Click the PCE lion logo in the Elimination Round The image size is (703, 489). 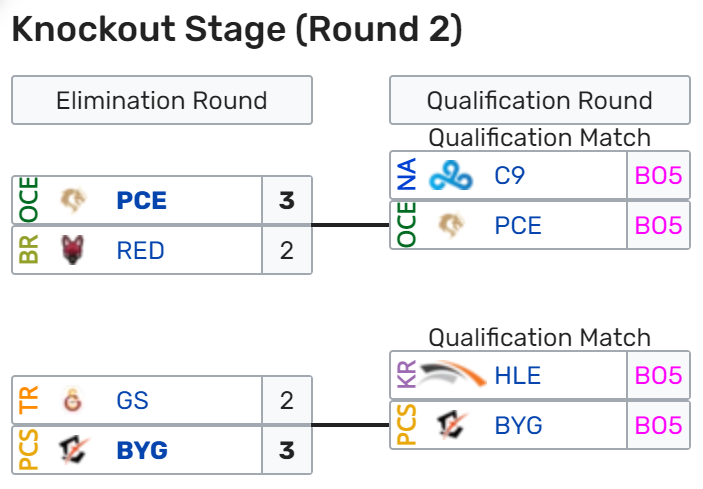coord(73,200)
